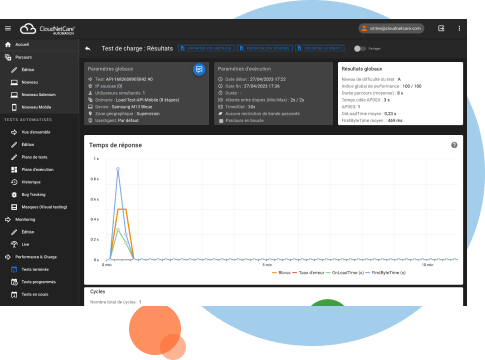Open the three-dot menu in header
This screenshot has width=485, height=360.
pos(459,29)
